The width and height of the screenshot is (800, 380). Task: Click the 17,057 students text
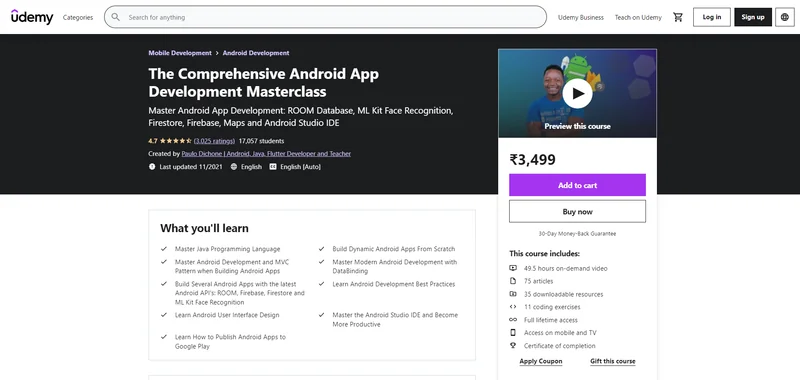(x=261, y=141)
